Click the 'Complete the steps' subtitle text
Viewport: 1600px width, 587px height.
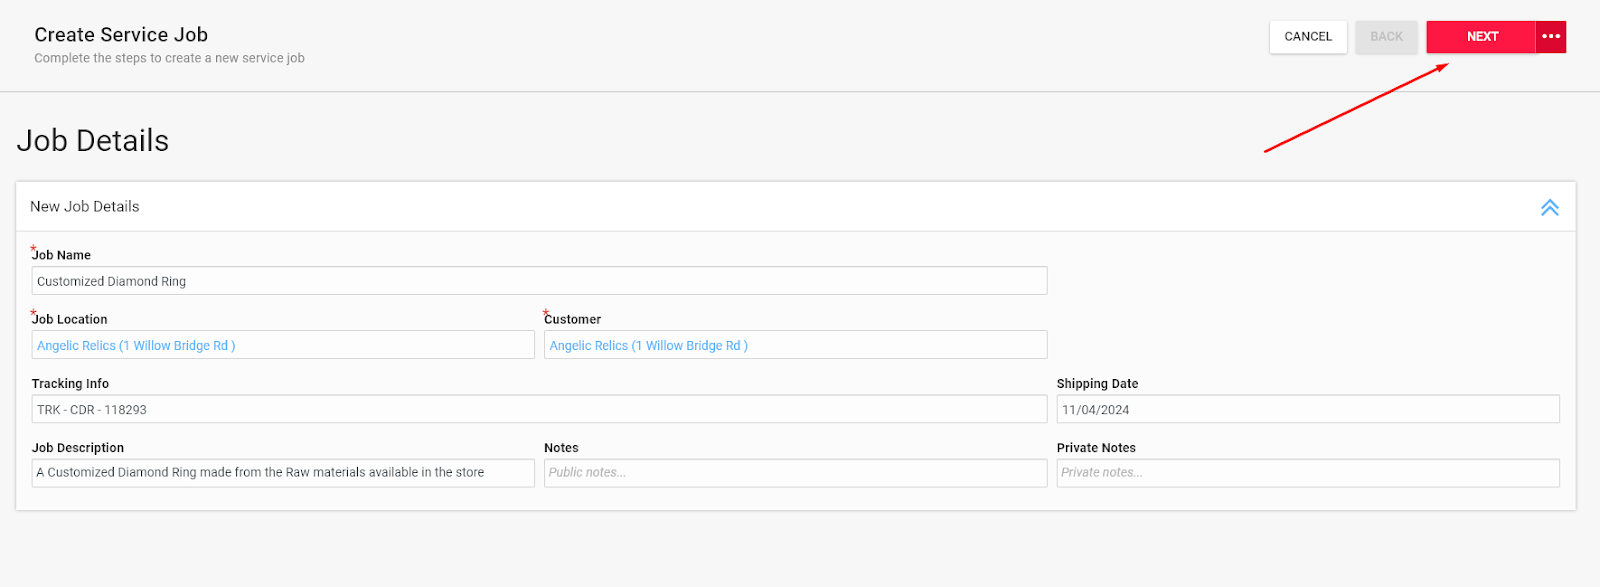click(169, 58)
